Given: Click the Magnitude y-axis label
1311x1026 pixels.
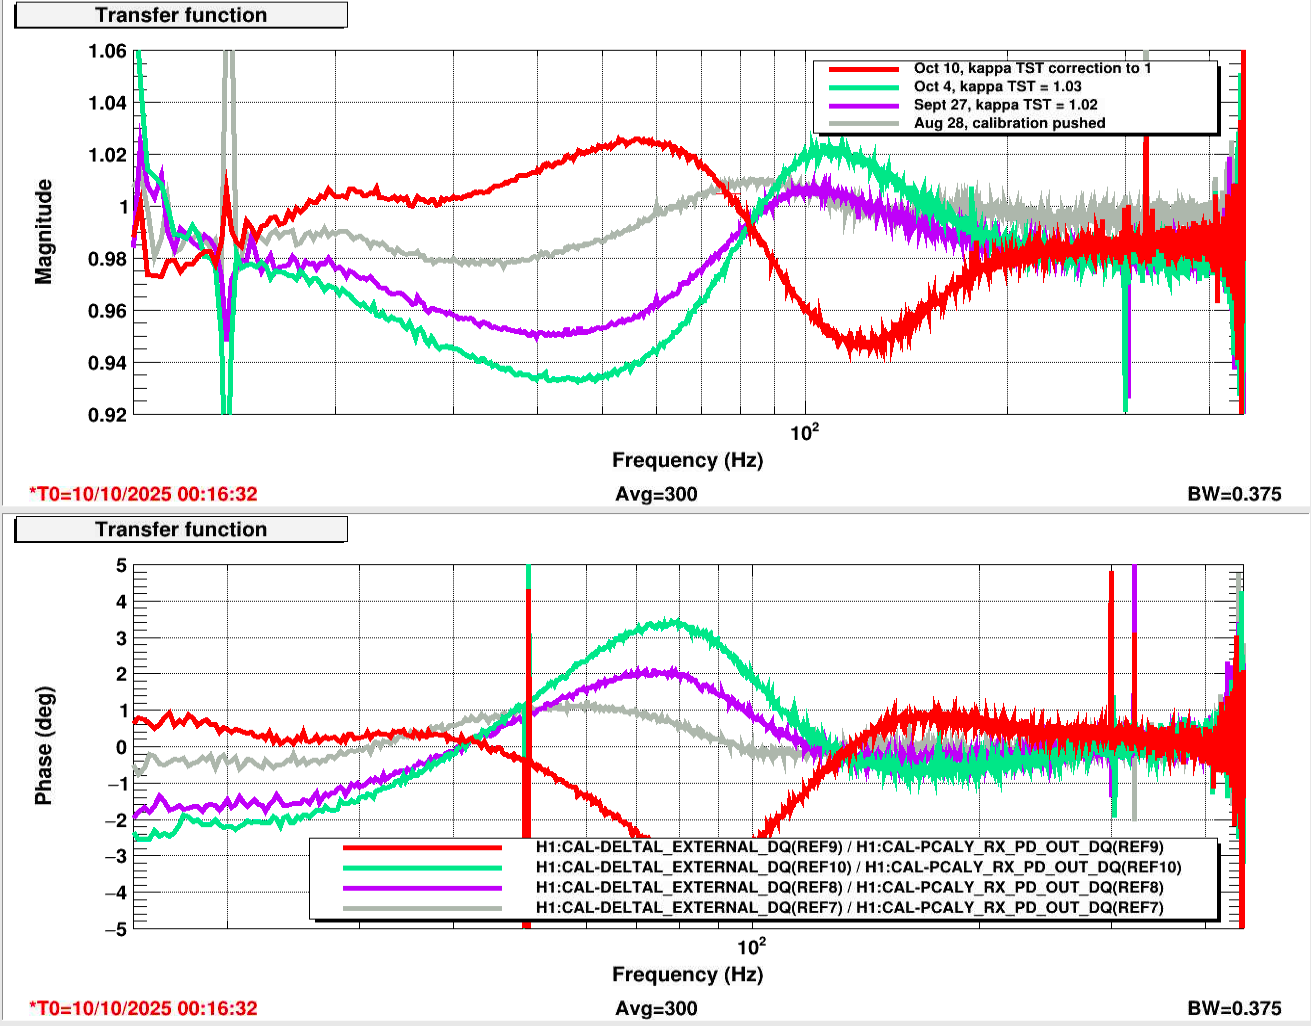Looking at the screenshot, I should [44, 232].
